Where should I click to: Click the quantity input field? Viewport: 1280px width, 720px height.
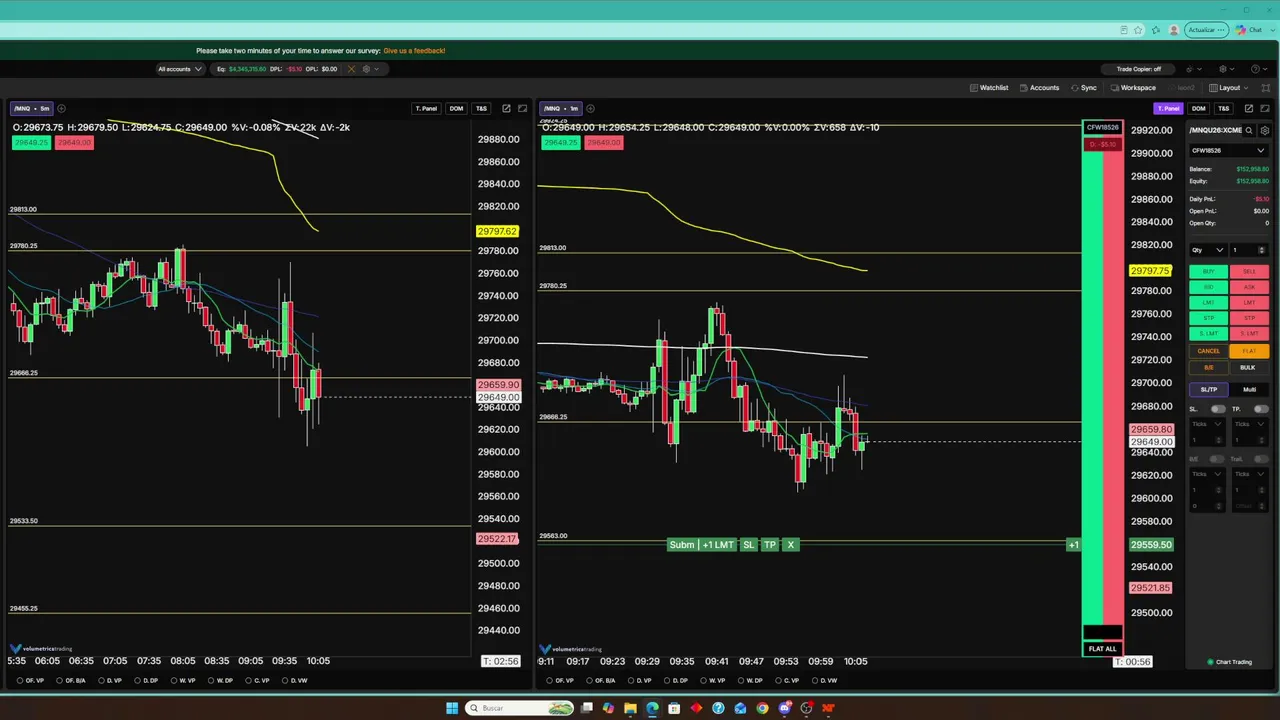[1250, 250]
